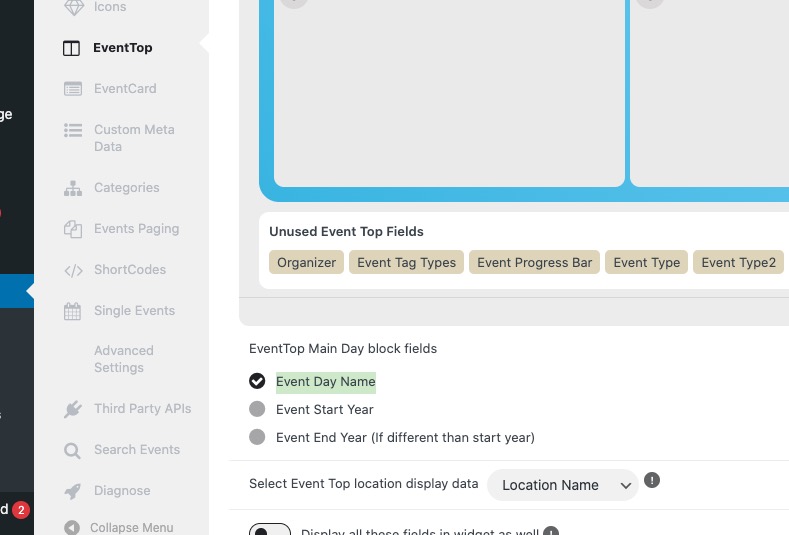Click the Categories hierarchy icon
This screenshot has height=535, width=789.
pyautogui.click(x=73, y=188)
